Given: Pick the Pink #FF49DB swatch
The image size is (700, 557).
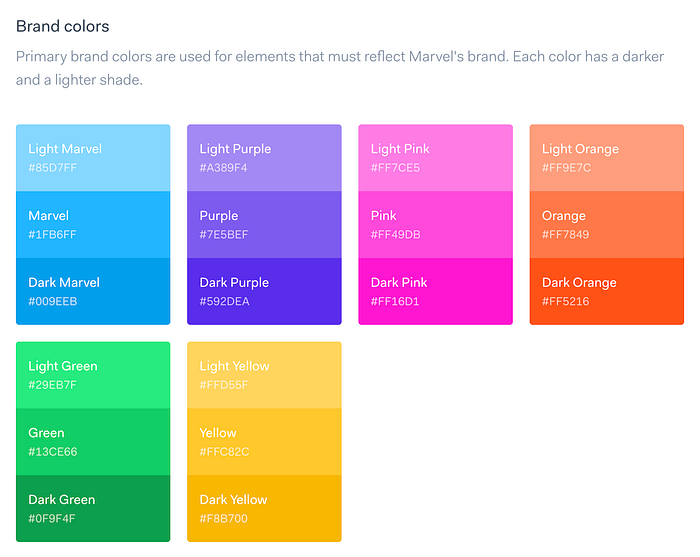Looking at the screenshot, I should tap(435, 224).
